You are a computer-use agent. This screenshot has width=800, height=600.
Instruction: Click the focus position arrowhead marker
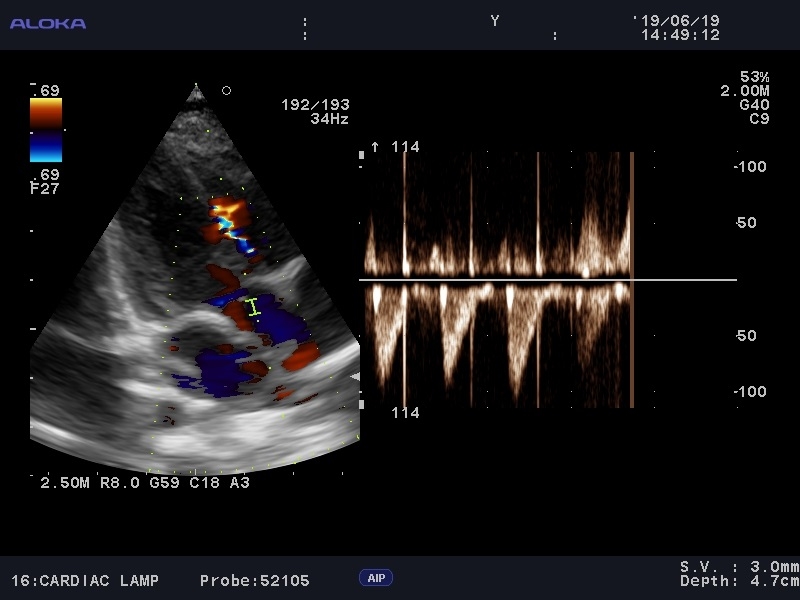pos(355,377)
